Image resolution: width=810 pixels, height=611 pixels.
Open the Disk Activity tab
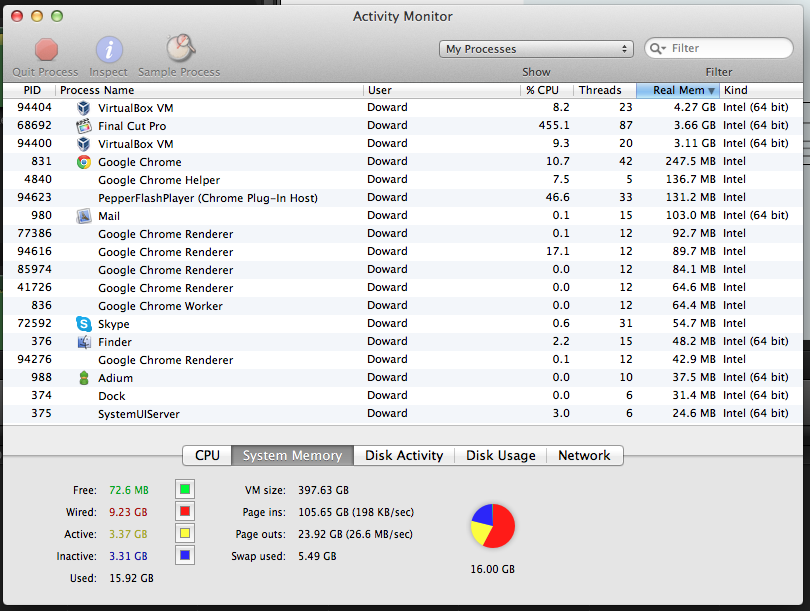pyautogui.click(x=404, y=456)
